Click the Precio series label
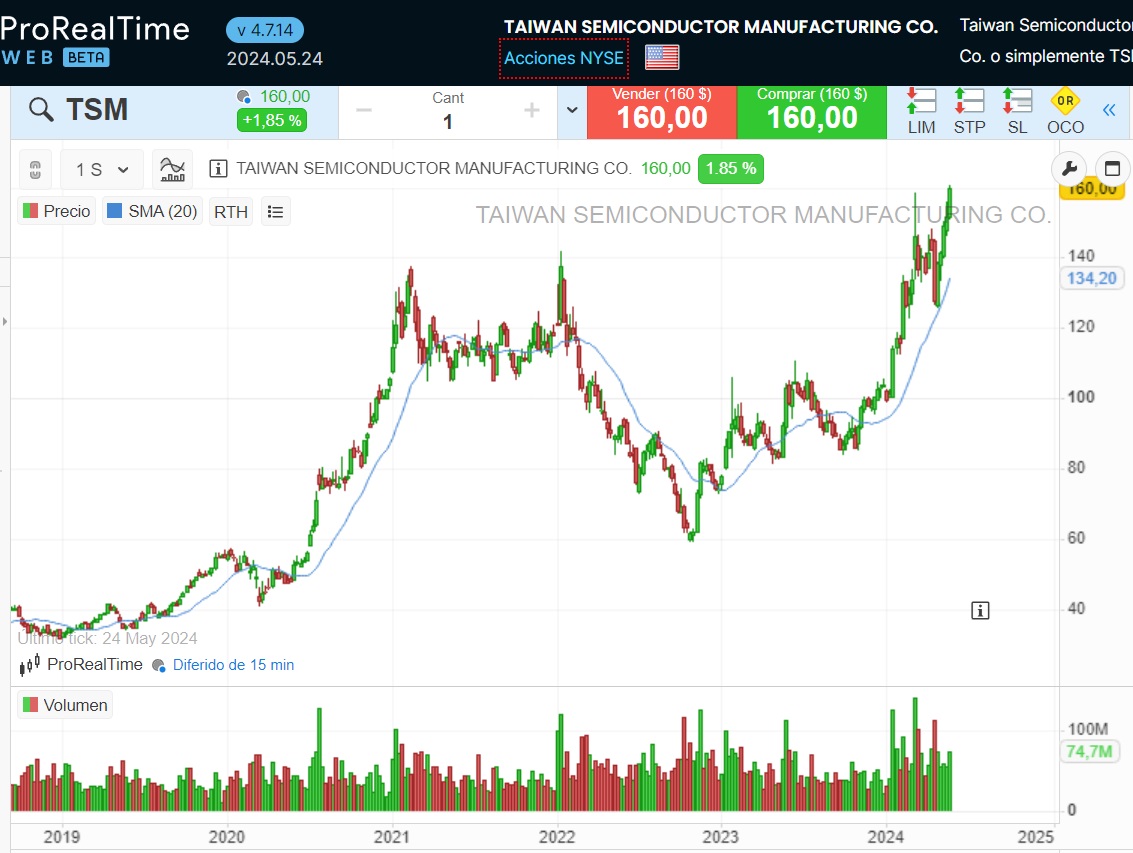 pyautogui.click(x=56, y=211)
